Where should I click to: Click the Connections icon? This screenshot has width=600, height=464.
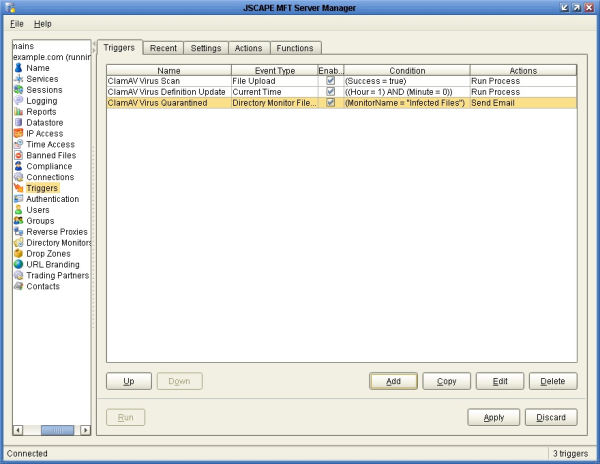click(x=18, y=177)
